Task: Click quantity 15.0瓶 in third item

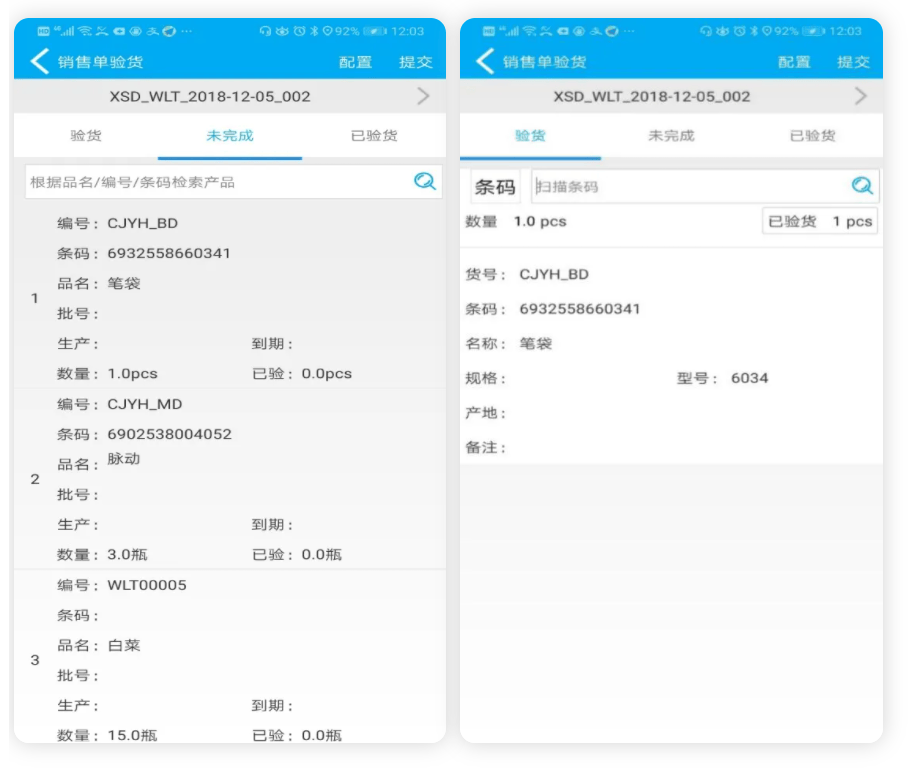Action: click(132, 736)
